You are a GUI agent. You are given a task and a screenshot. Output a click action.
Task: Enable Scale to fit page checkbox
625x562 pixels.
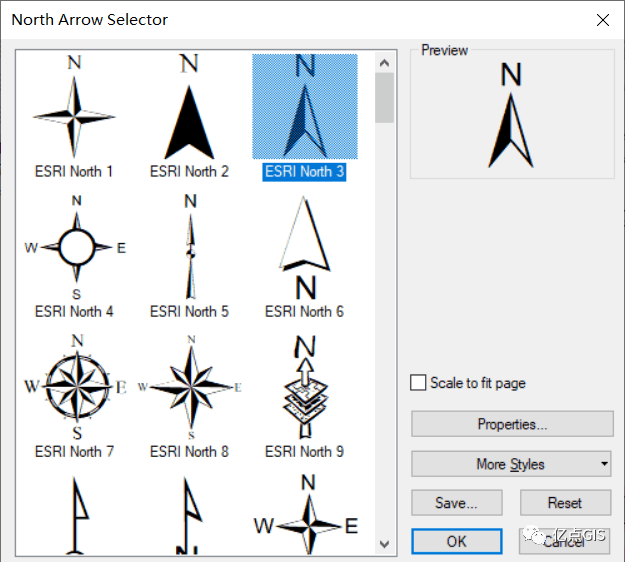point(418,383)
